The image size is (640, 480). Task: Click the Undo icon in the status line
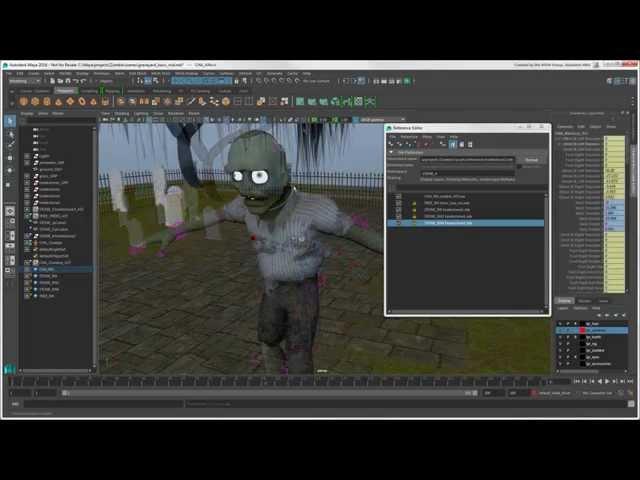click(x=76, y=81)
